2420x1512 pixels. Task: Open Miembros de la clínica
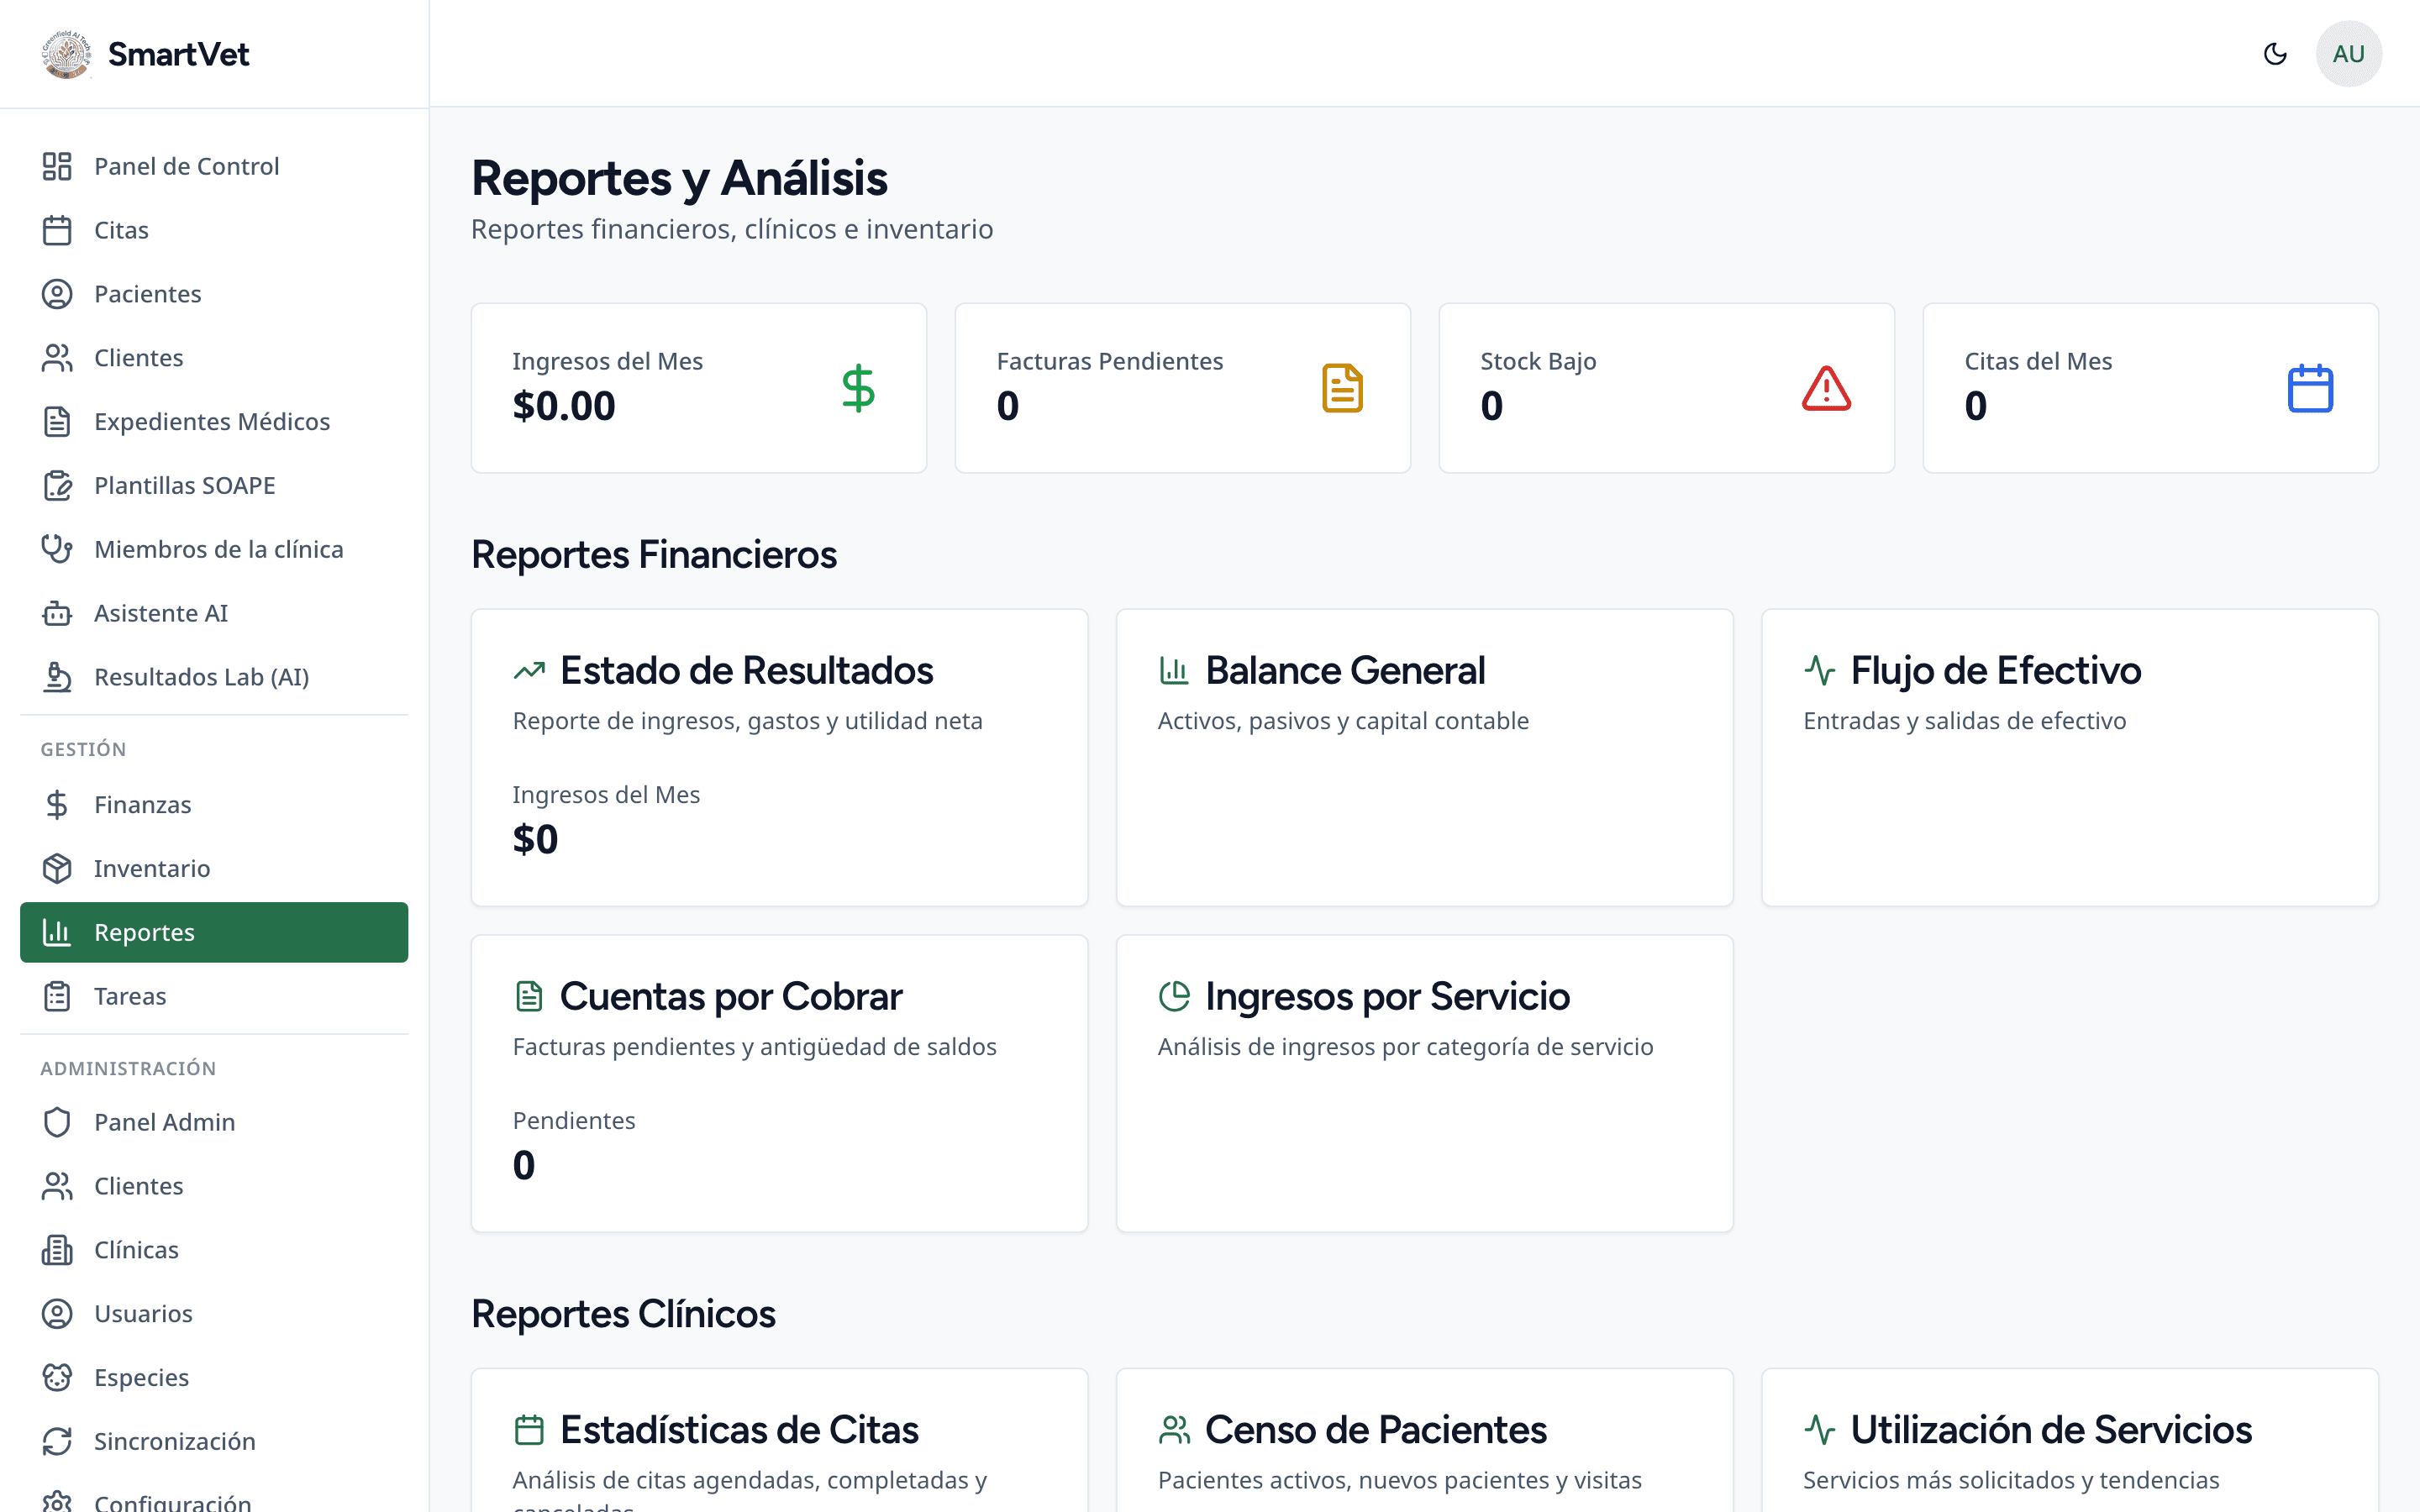214,549
